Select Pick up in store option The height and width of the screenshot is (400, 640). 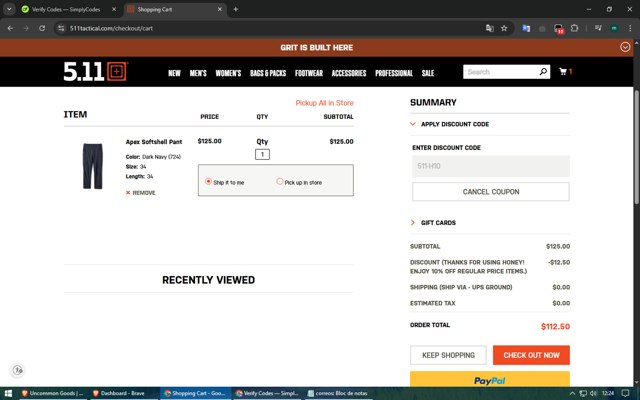tap(280, 181)
